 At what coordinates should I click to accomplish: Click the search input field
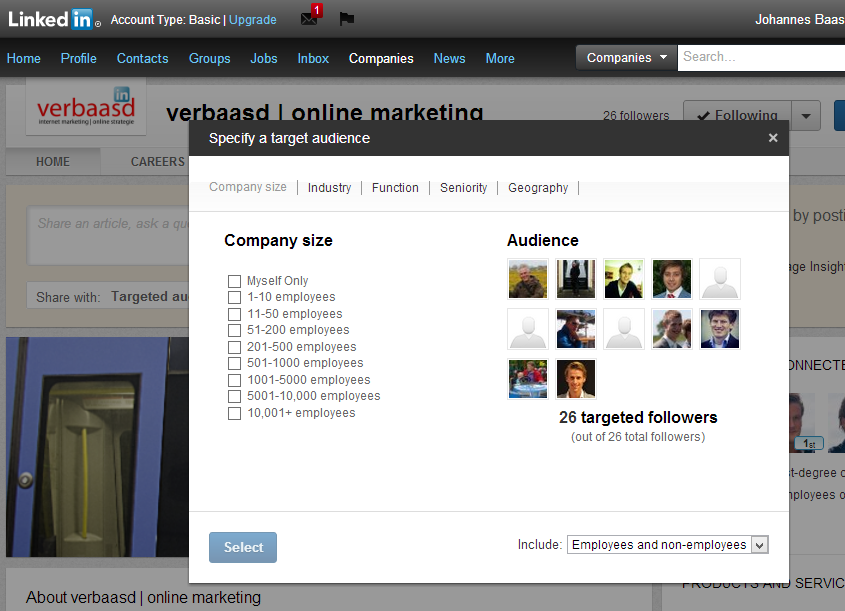(x=761, y=57)
